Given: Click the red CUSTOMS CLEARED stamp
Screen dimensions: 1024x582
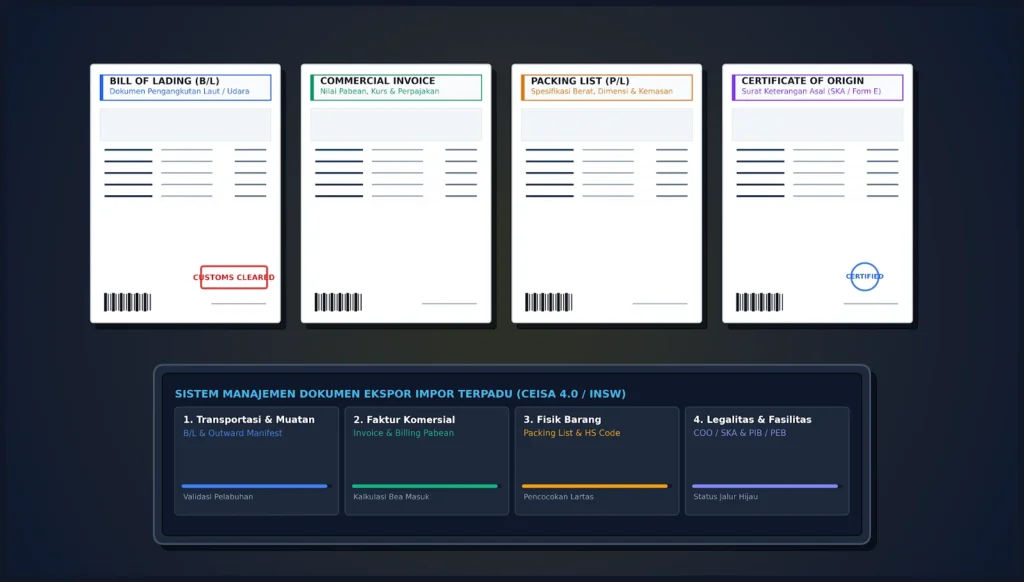Looking at the screenshot, I should 234,277.
